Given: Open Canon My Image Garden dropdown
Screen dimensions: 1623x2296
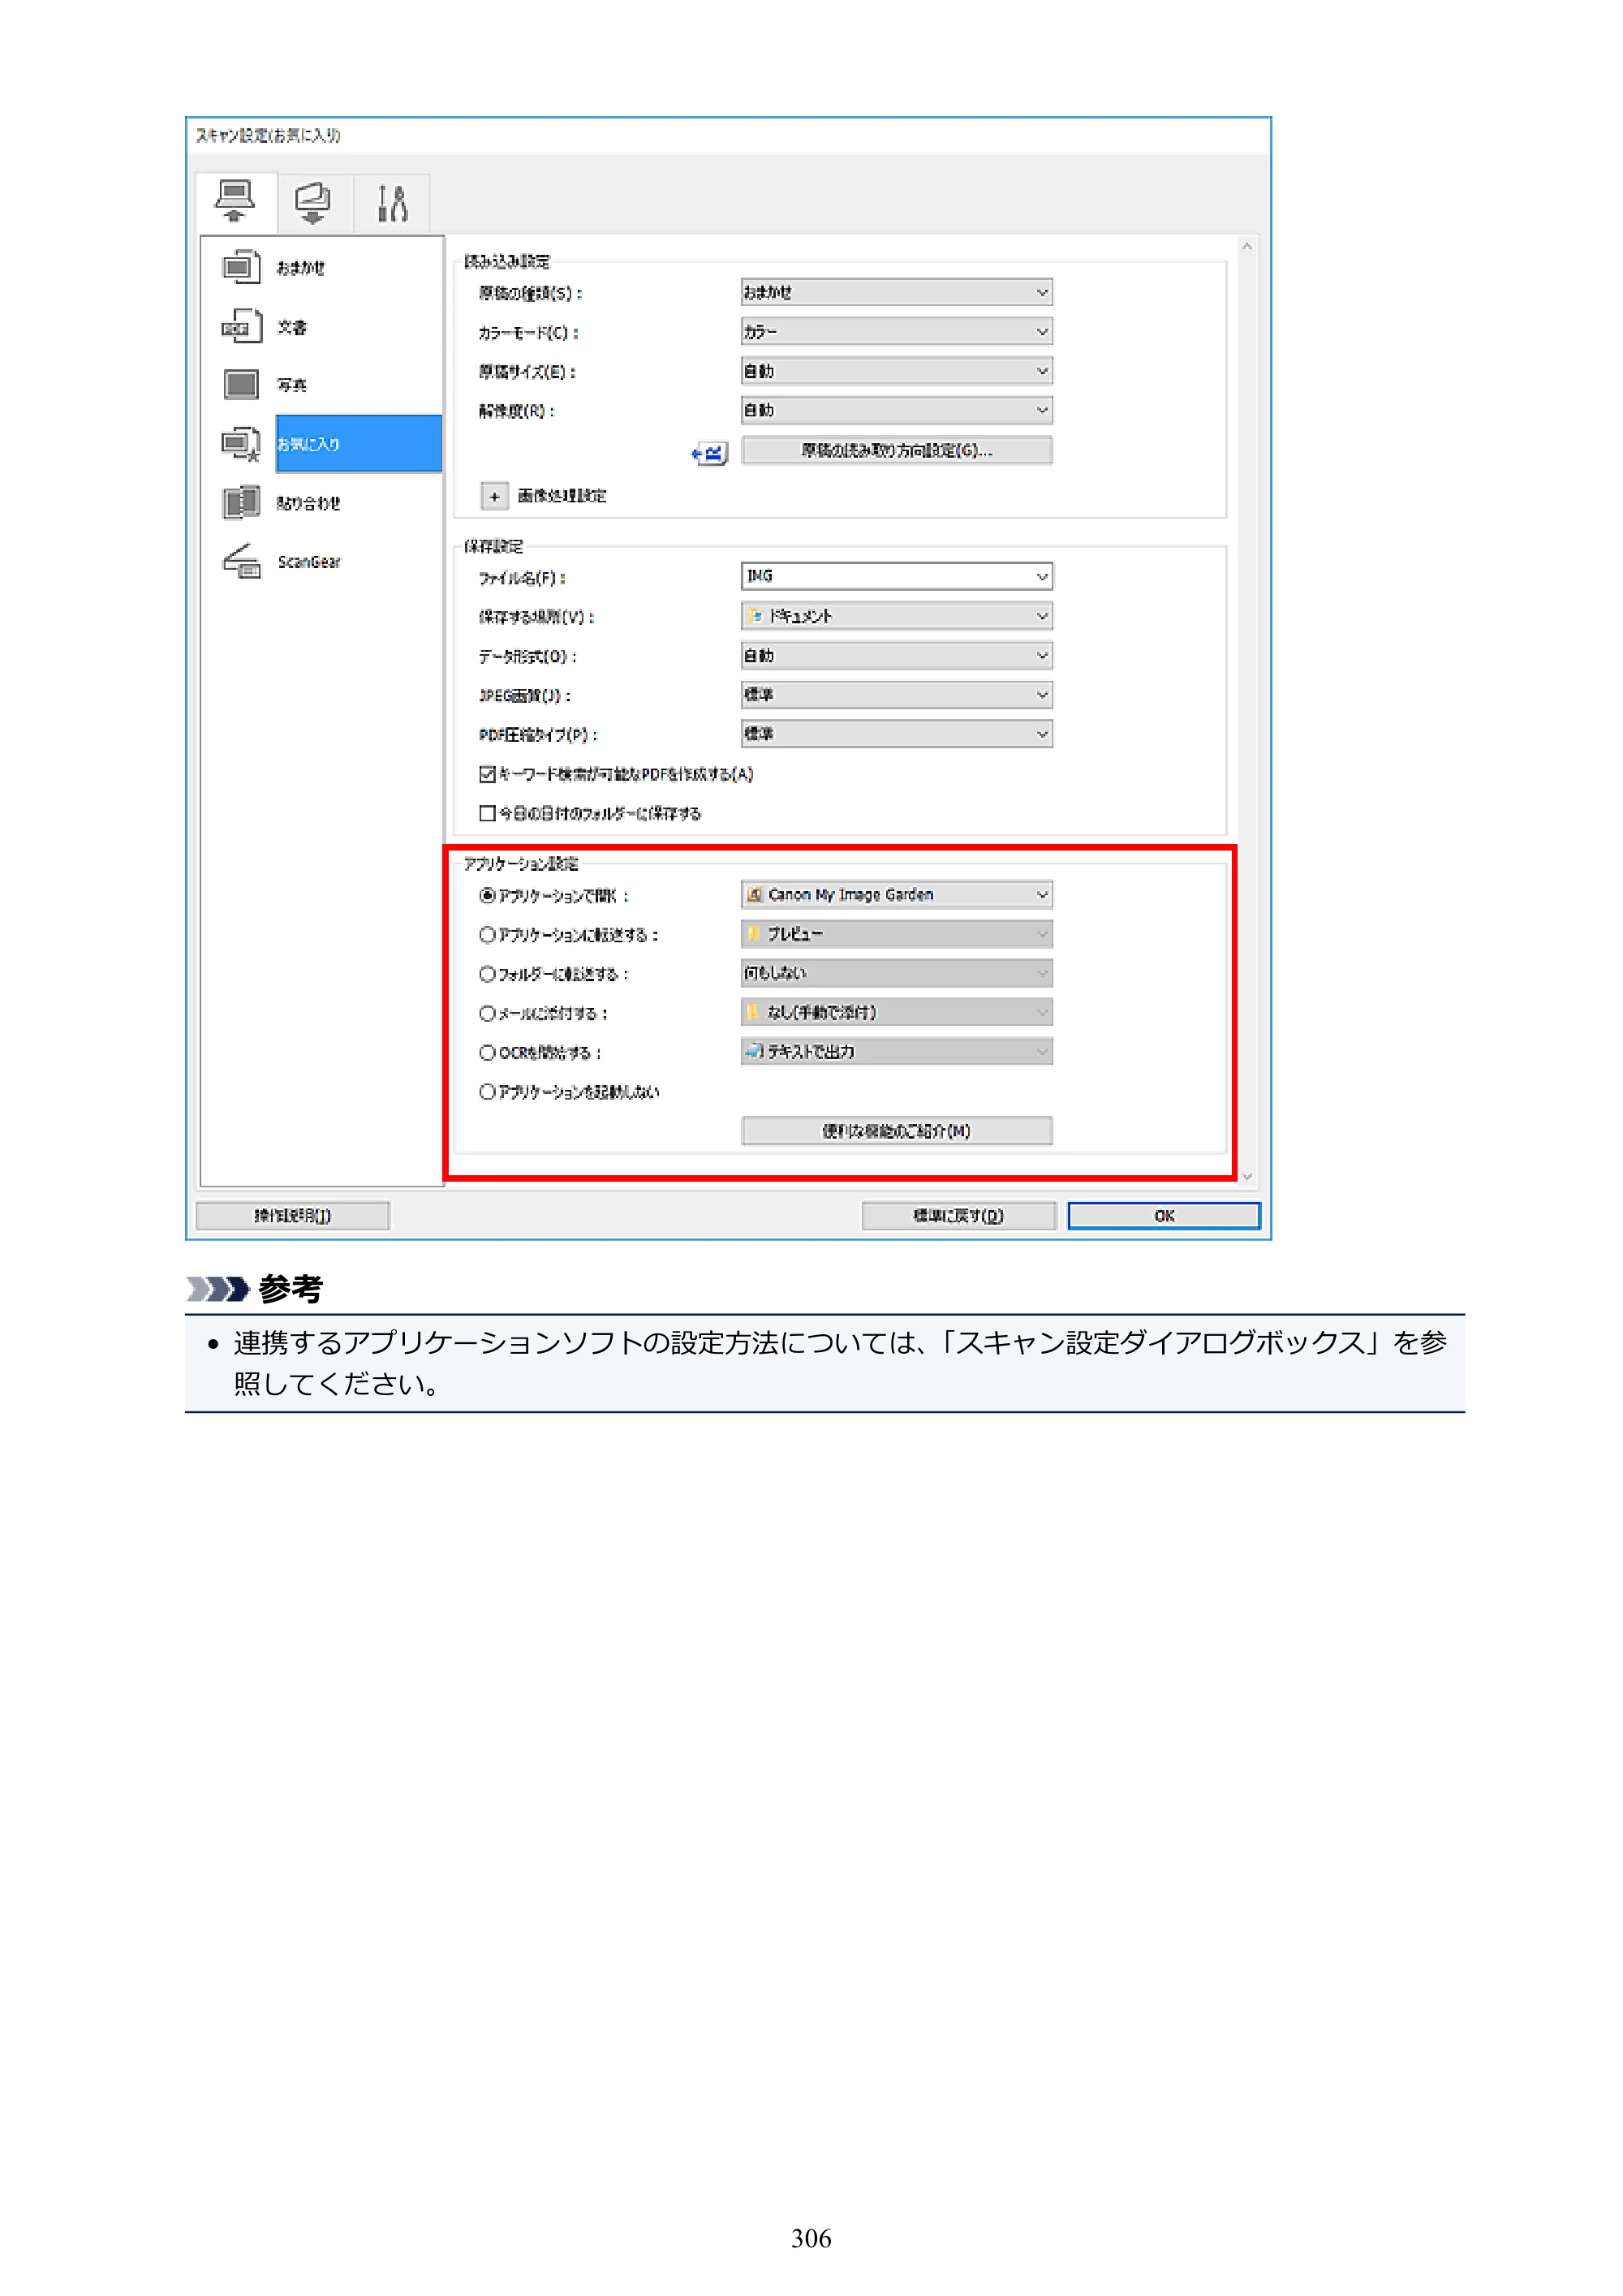Looking at the screenshot, I should (x=896, y=894).
